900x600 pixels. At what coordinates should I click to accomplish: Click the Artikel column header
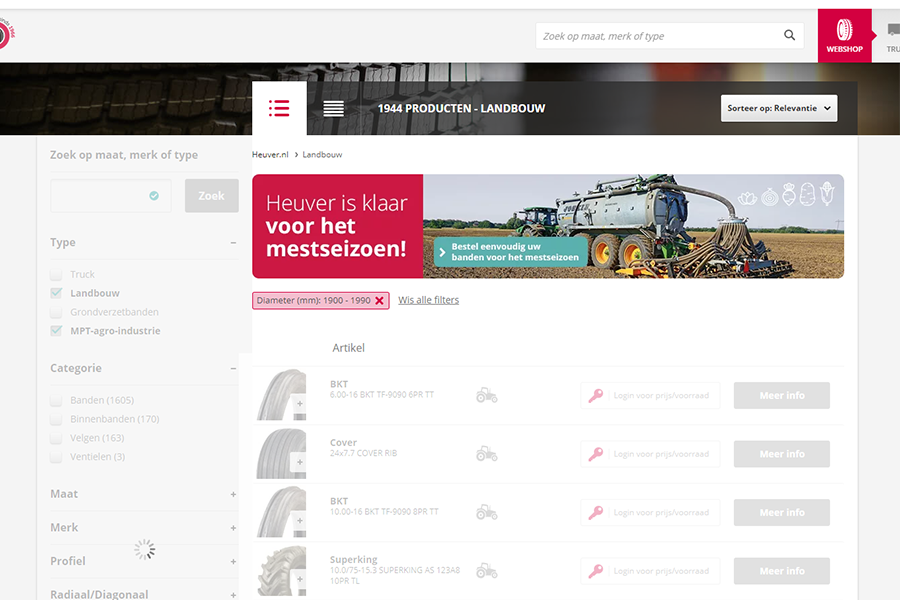click(x=348, y=348)
